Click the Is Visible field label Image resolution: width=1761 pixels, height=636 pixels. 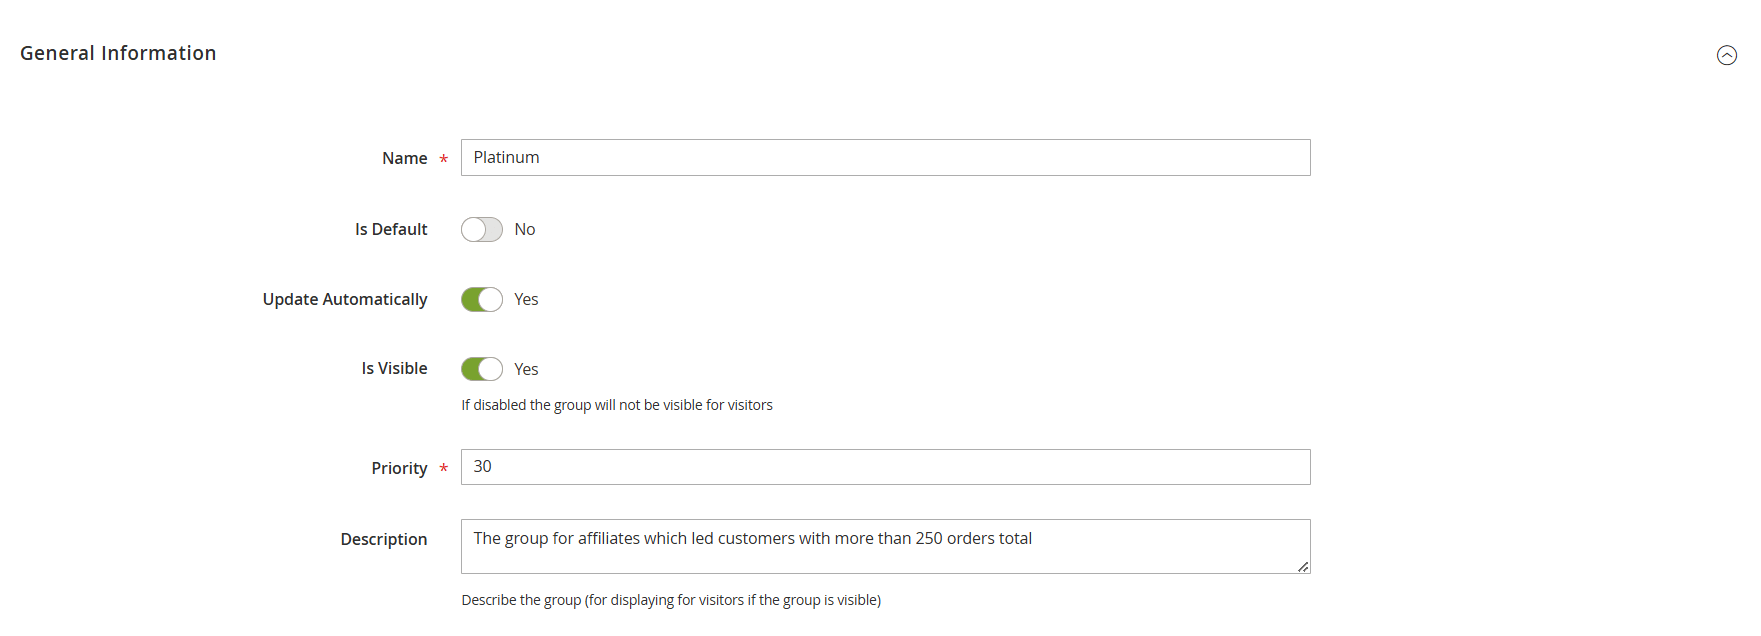pyautogui.click(x=394, y=368)
